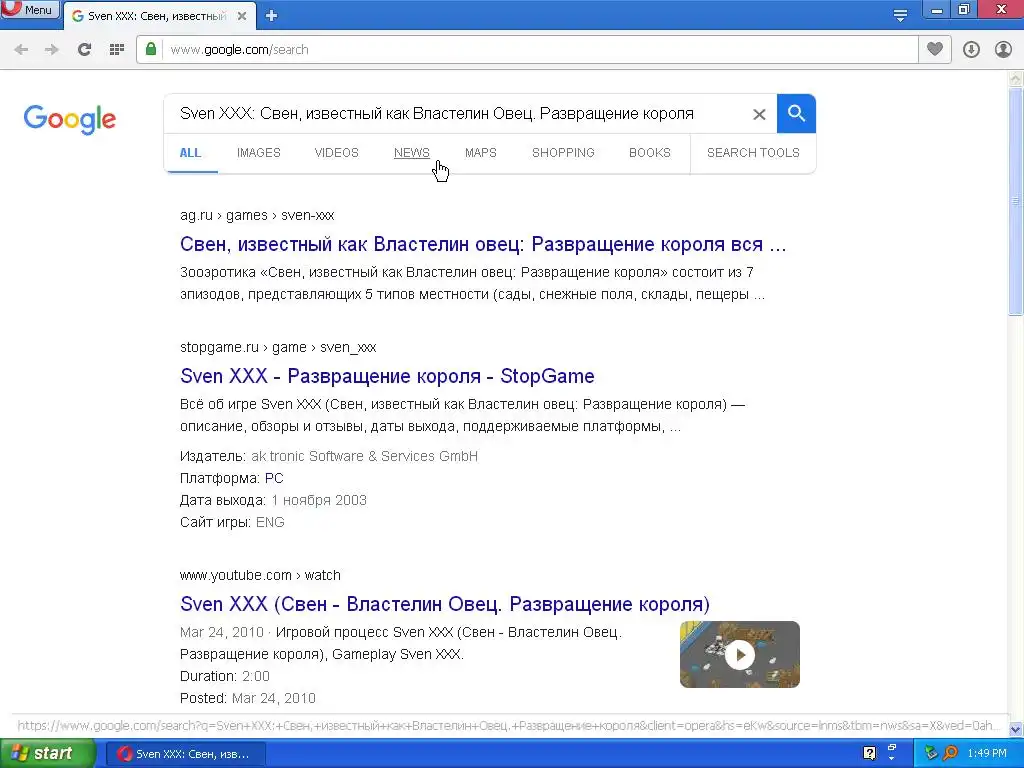
Task: Click the taskbar clock 1:49 PM
Action: 987,754
